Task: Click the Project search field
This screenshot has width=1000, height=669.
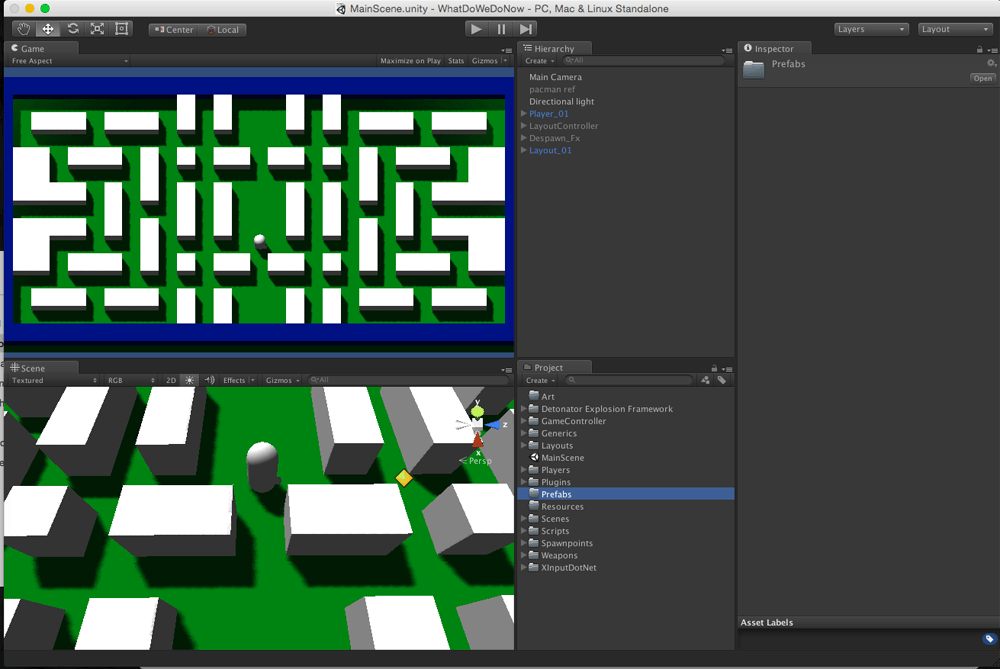Action: (628, 380)
